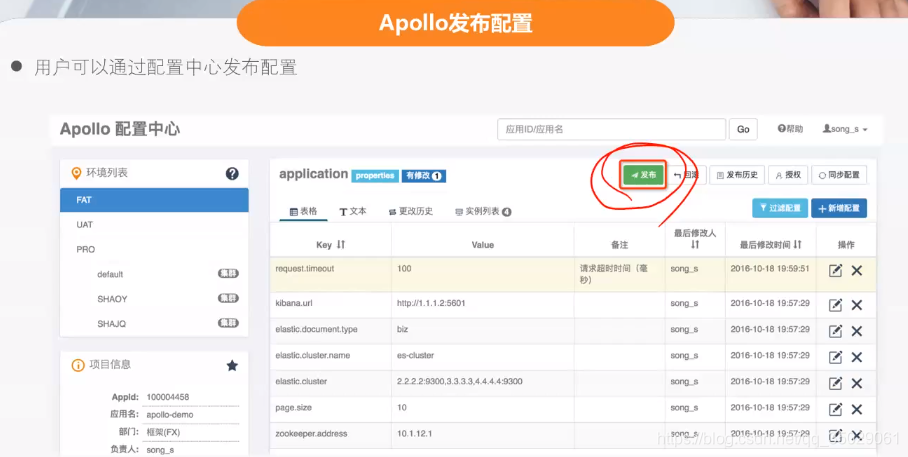Click the value http://1.1.1.2:5601
Viewport: 908px width, 457px height.
tap(431, 303)
